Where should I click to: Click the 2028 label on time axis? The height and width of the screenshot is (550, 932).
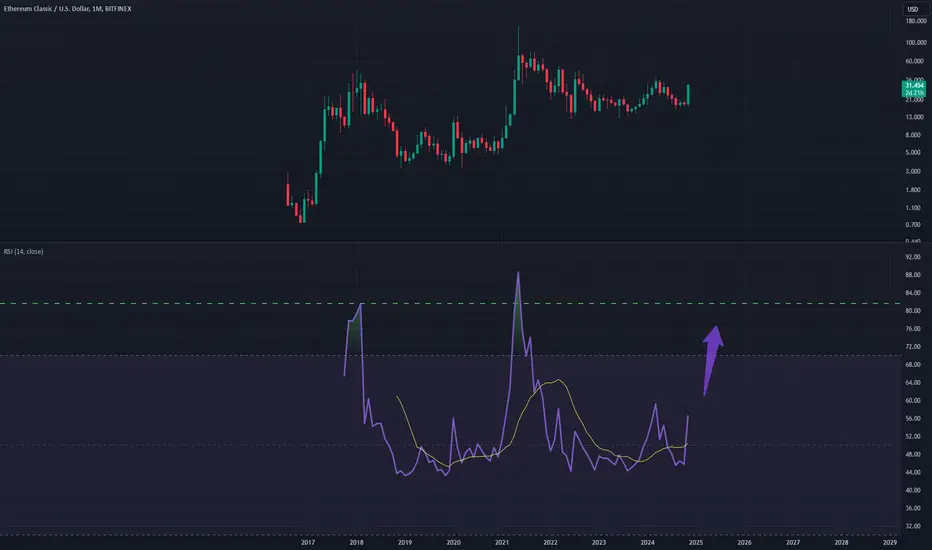[x=842, y=542]
